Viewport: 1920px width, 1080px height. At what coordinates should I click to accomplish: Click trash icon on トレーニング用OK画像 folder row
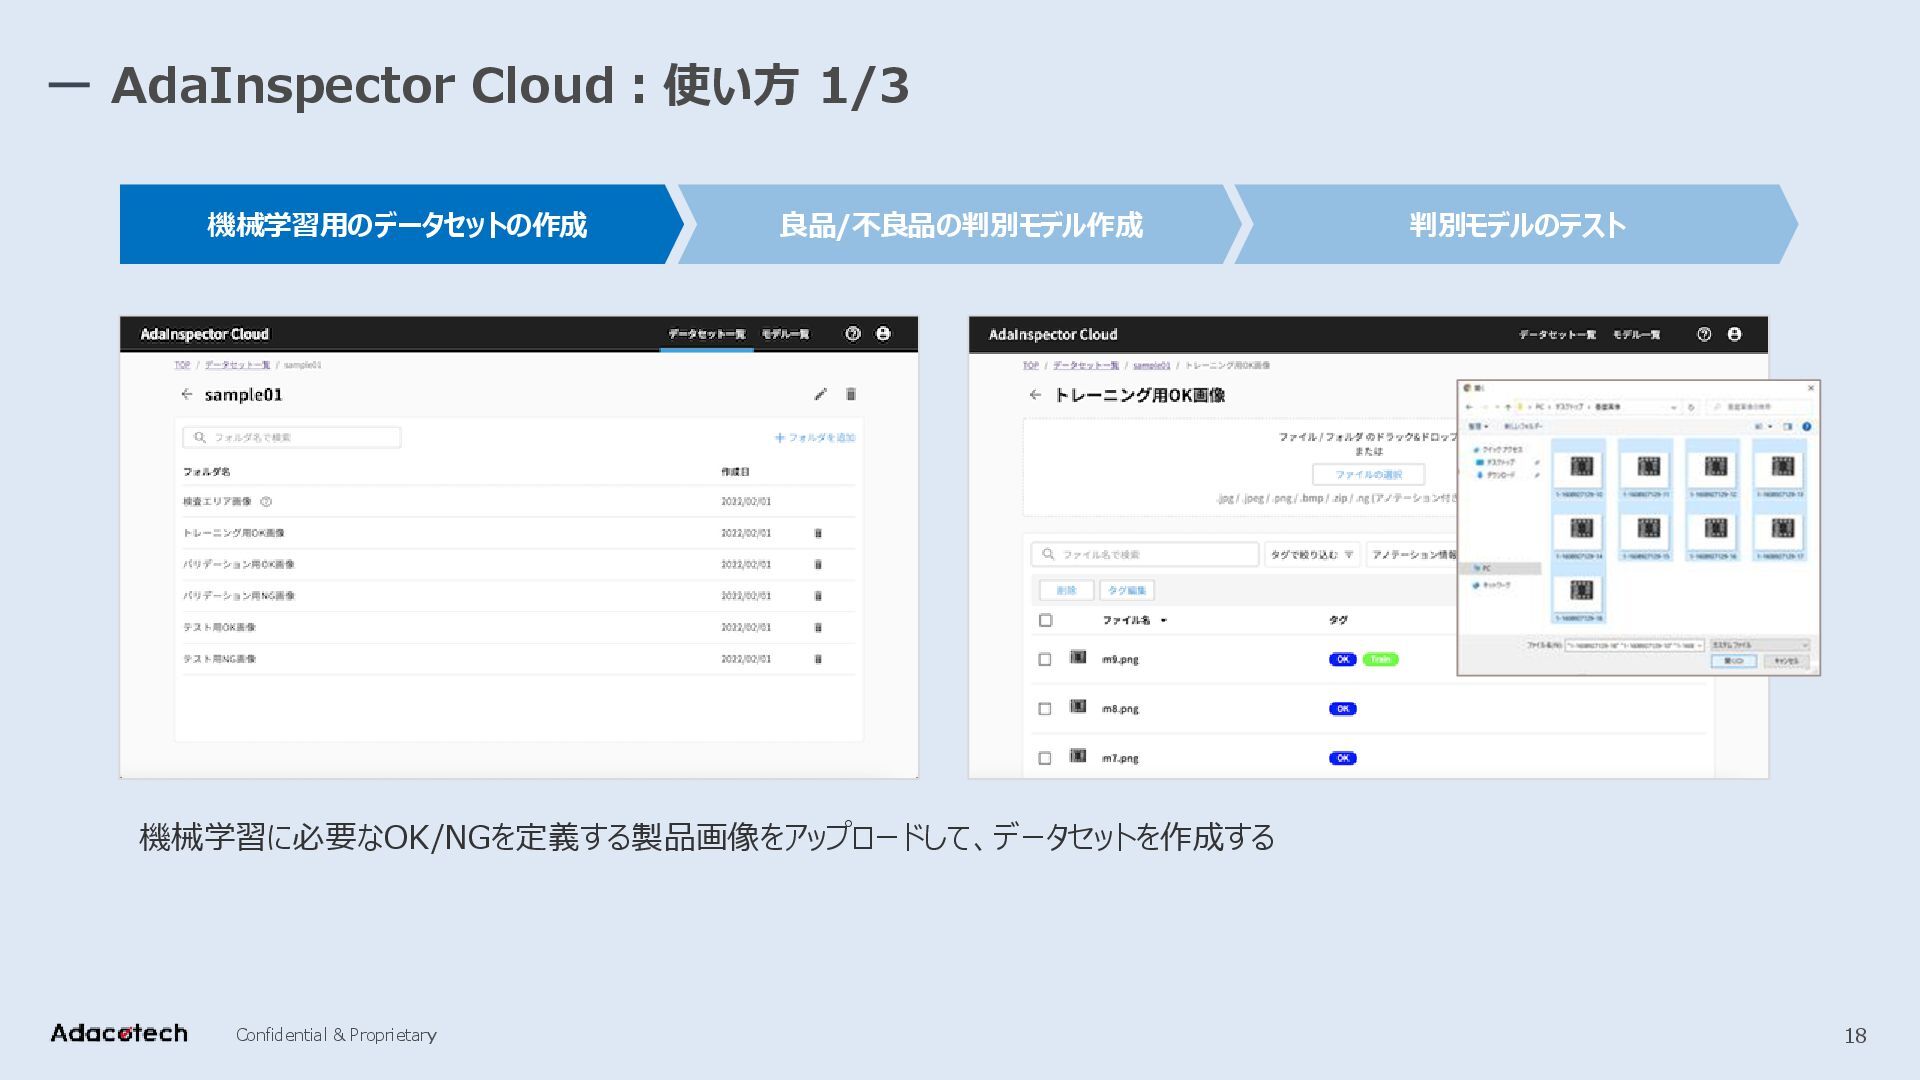(x=818, y=533)
